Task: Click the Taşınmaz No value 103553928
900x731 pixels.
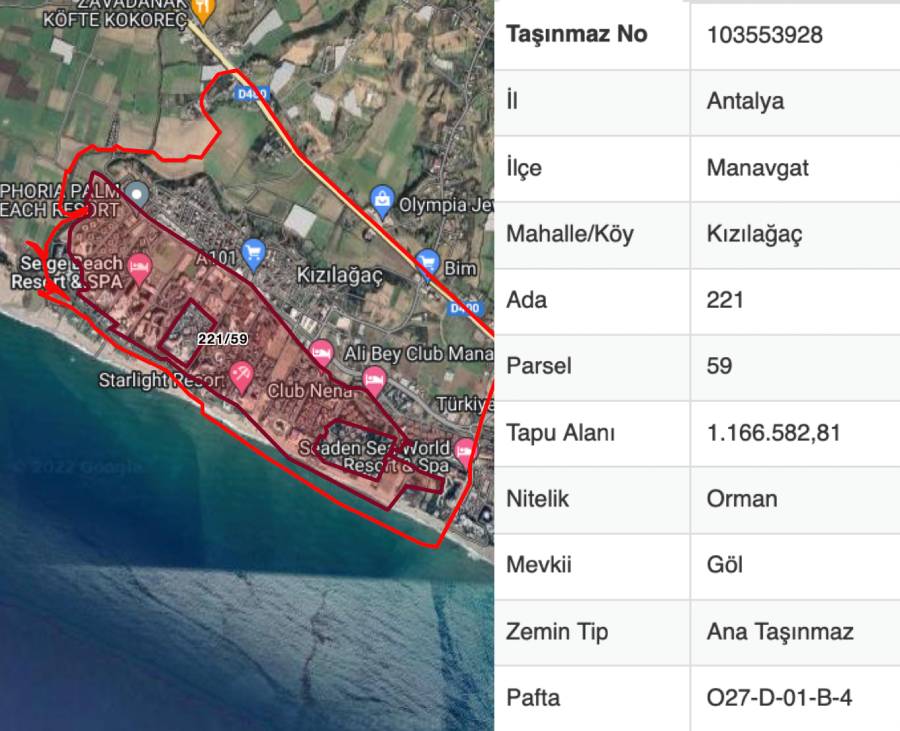Action: 765,35
